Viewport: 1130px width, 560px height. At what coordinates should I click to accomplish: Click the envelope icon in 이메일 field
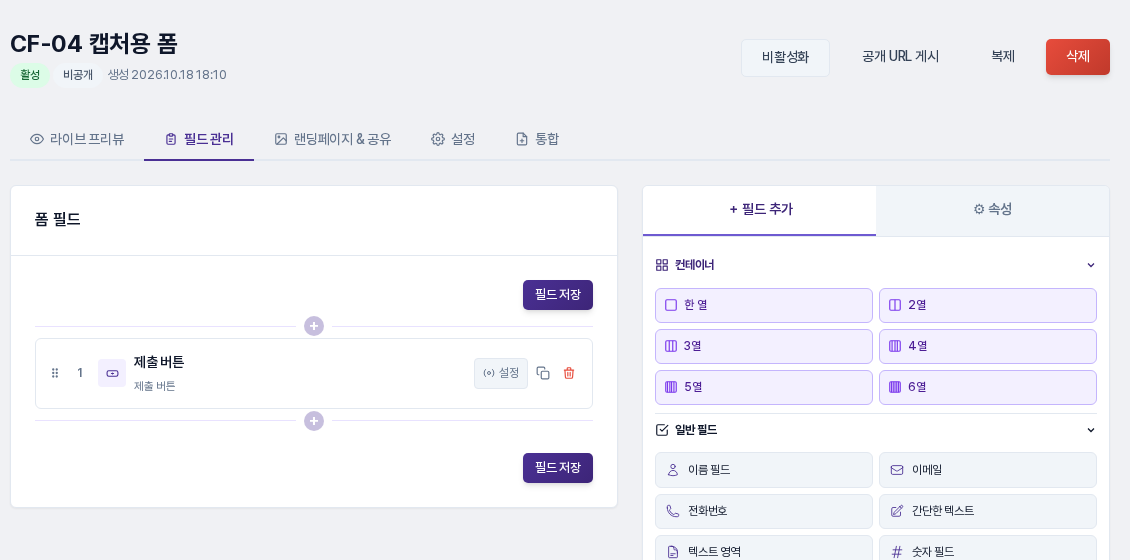[897, 470]
